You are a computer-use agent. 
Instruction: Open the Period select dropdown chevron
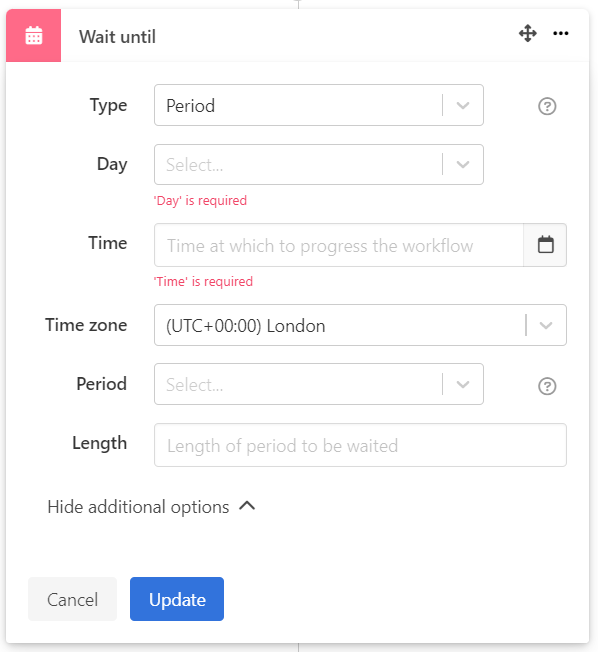tap(463, 384)
